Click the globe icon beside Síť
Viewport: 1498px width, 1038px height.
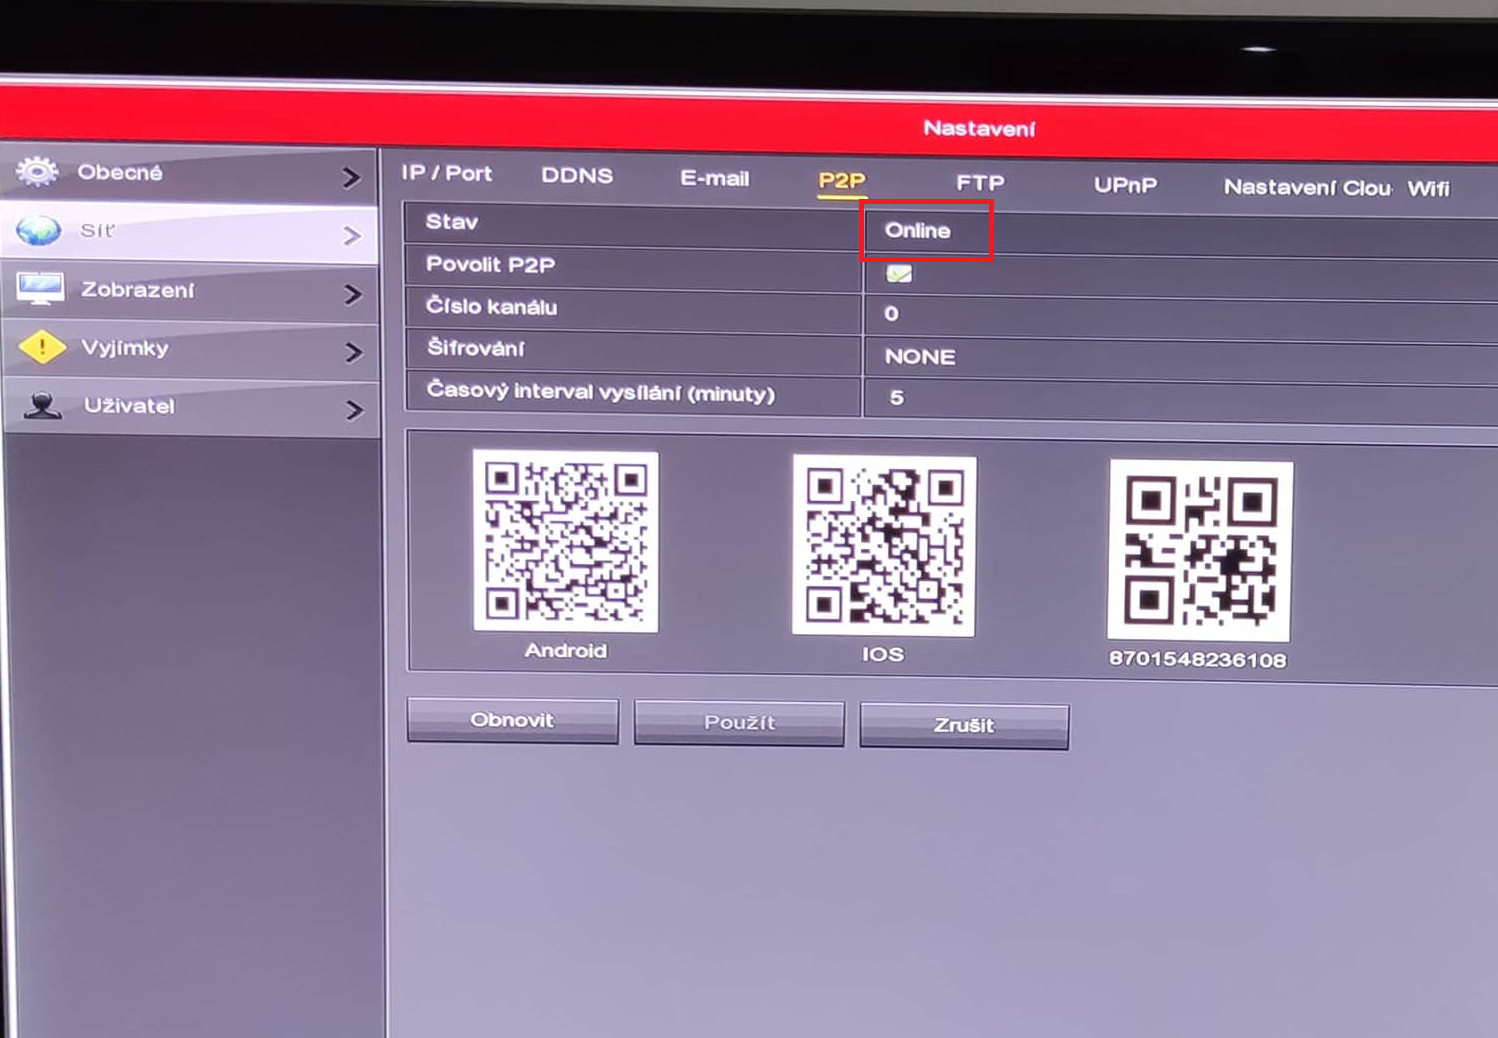(39, 231)
